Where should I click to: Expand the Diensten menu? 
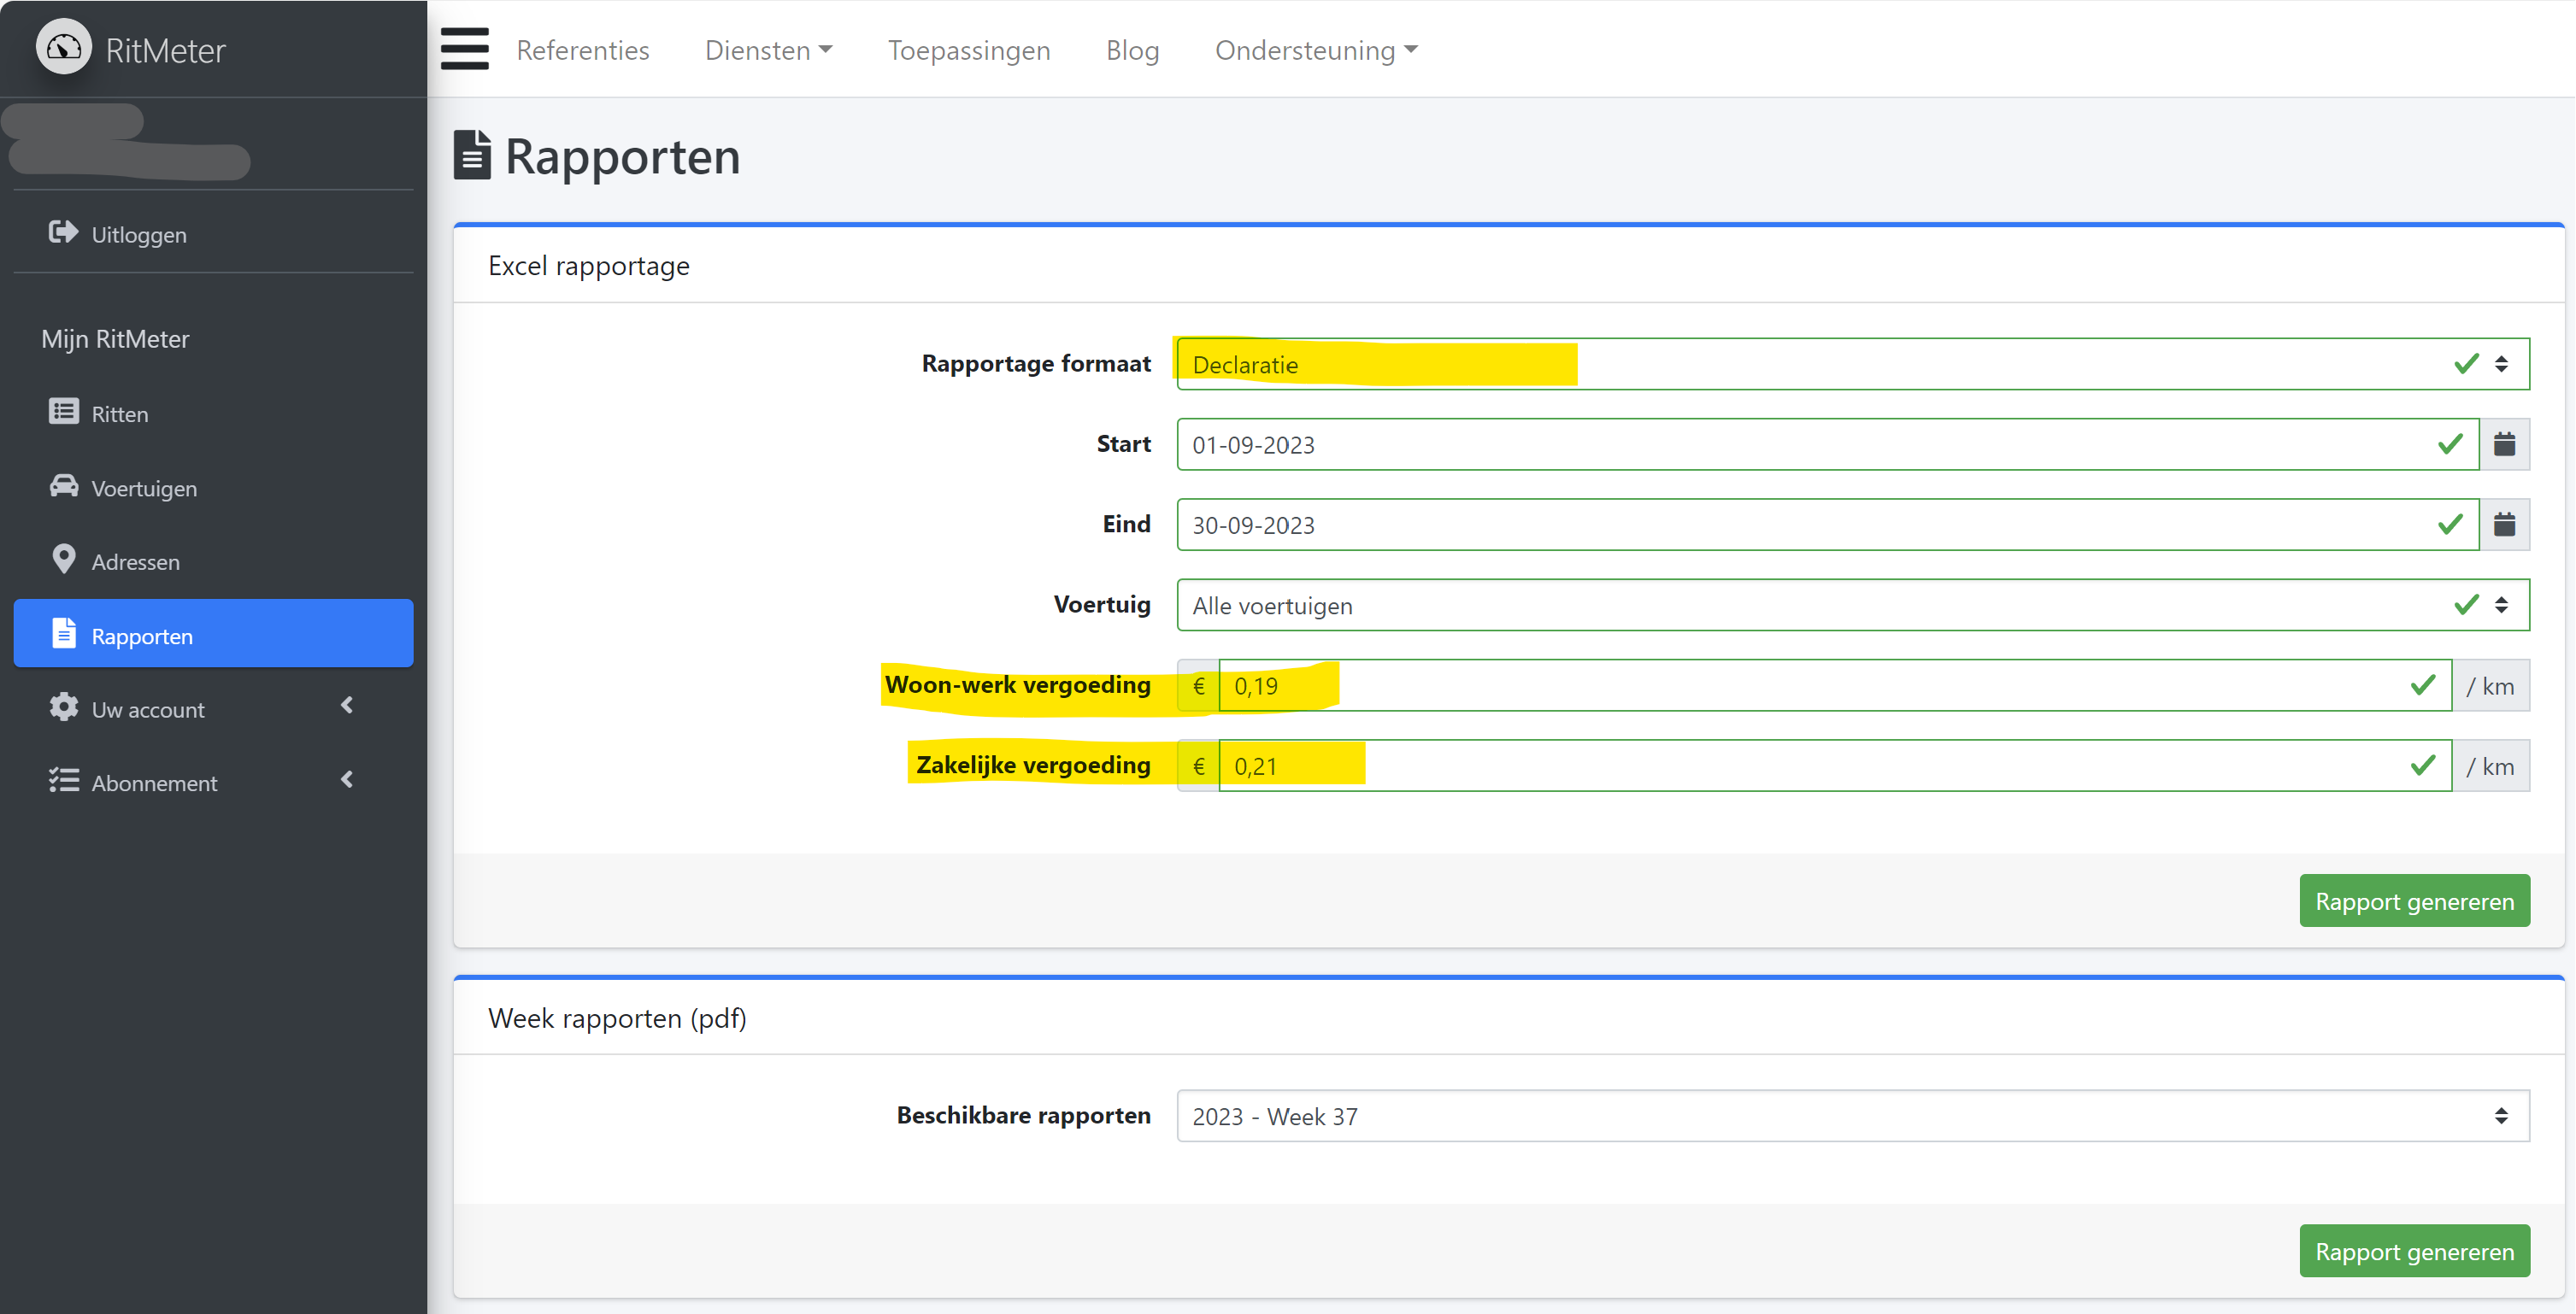tap(768, 50)
